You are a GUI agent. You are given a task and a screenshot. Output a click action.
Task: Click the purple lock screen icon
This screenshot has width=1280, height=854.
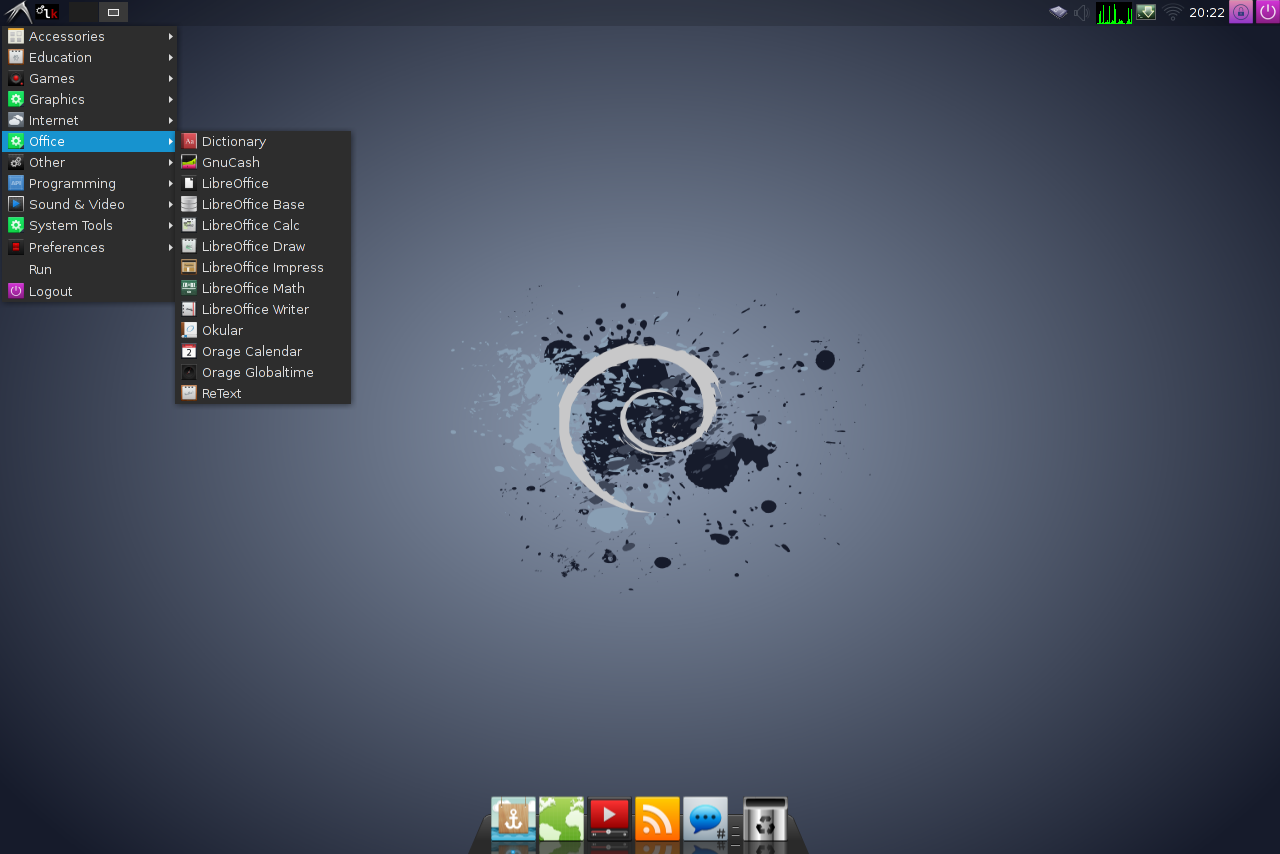tap(1241, 12)
